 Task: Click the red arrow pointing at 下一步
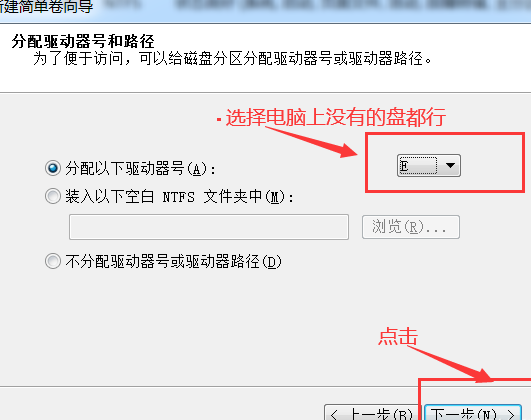pyautogui.click(x=450, y=364)
